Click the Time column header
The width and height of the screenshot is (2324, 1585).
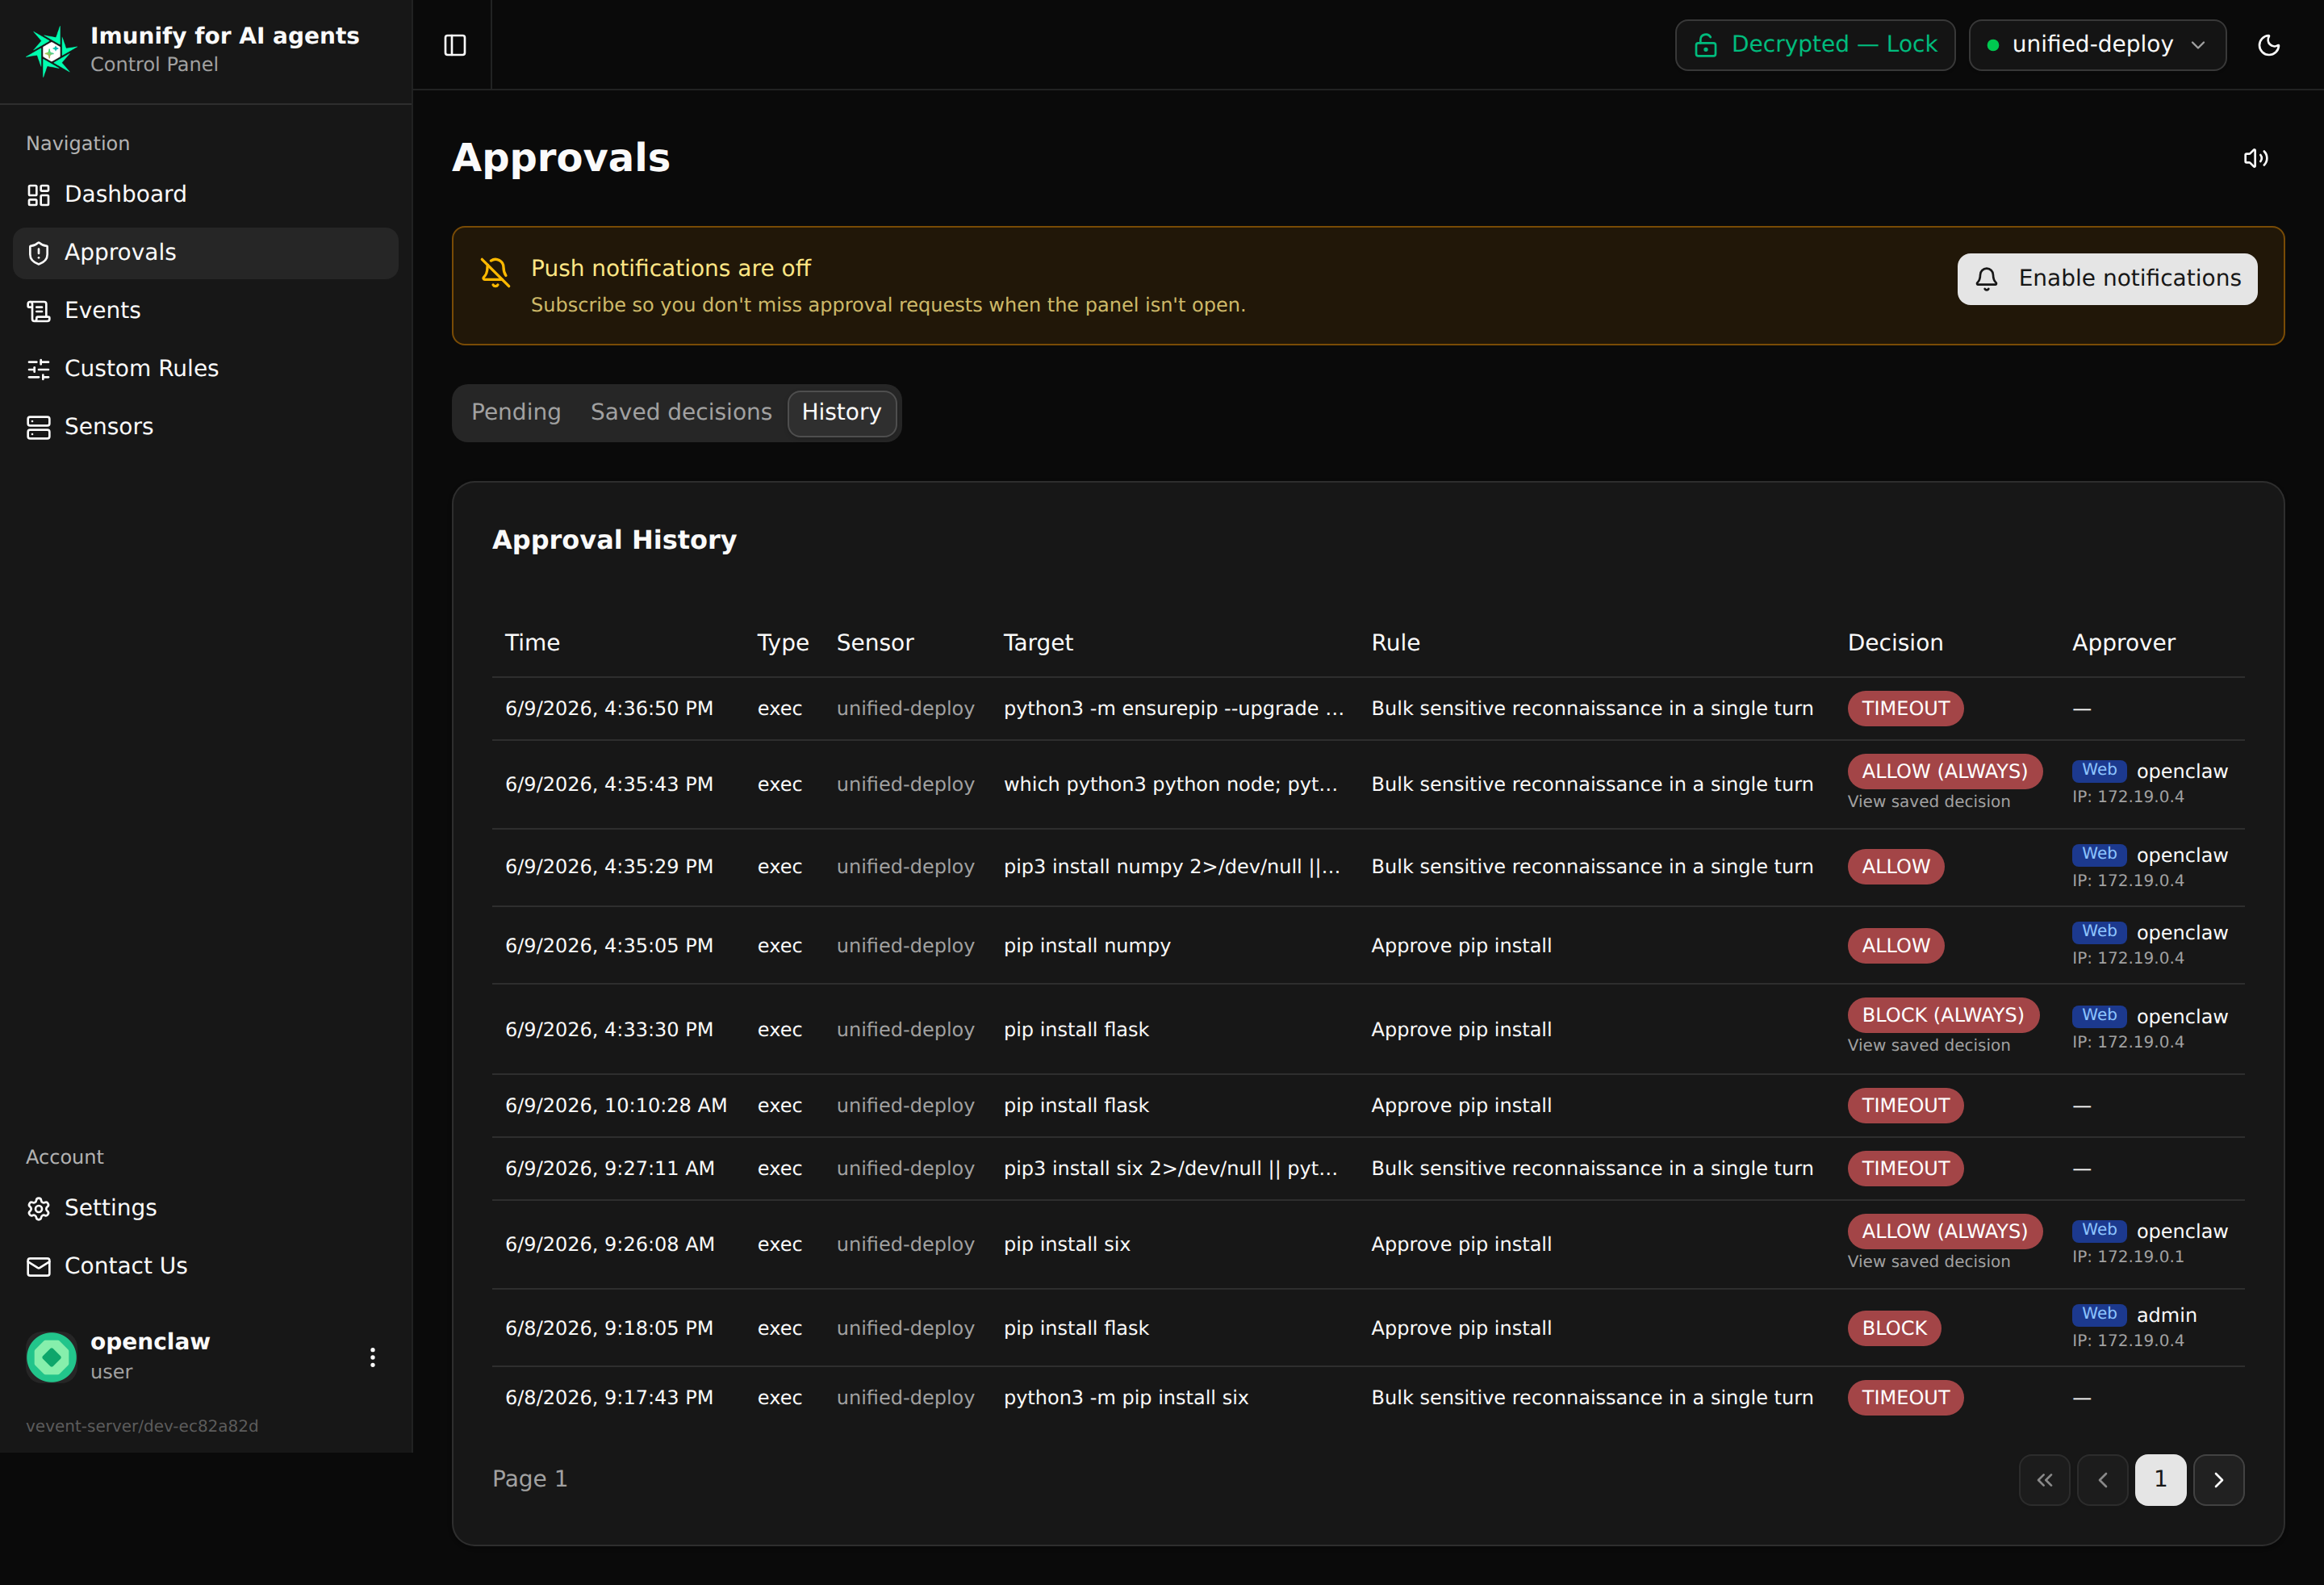(x=532, y=642)
